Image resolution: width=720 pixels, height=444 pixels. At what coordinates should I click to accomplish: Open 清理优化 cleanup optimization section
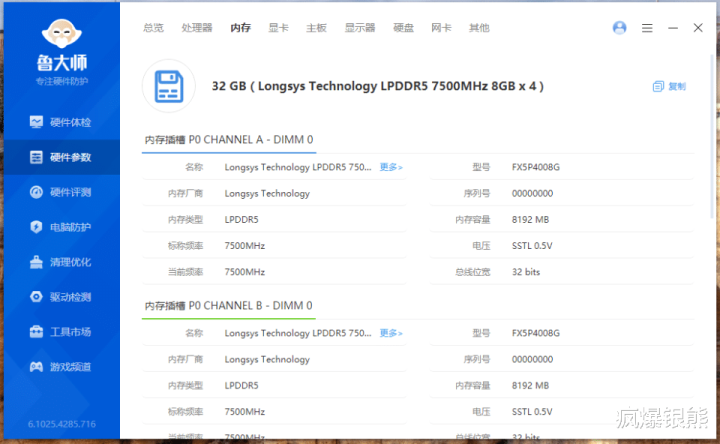click(x=61, y=262)
